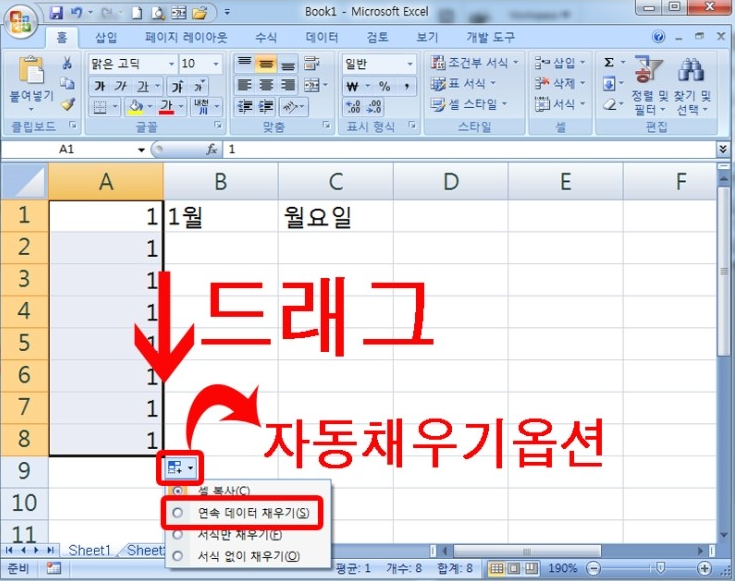This screenshot has width=735, height=581.
Task: Align text left in the cell
Action: point(244,85)
